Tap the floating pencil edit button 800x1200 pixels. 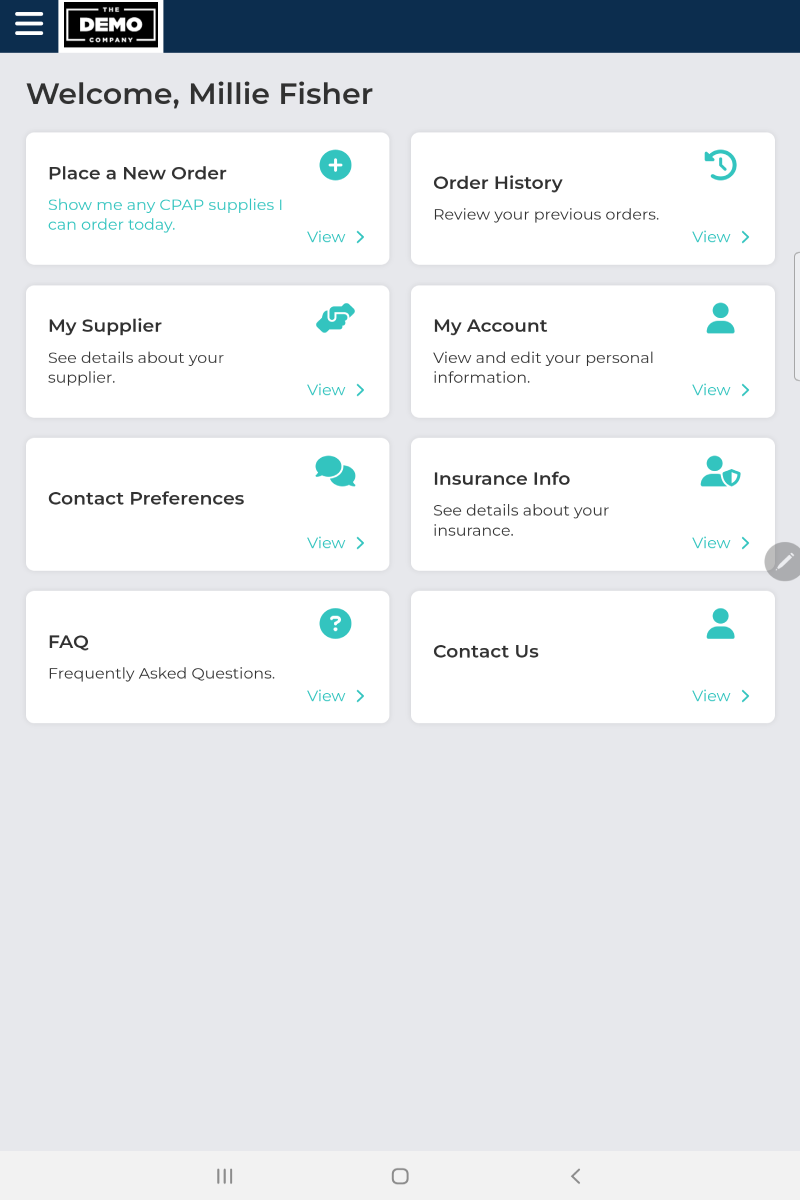pyautogui.click(x=785, y=562)
